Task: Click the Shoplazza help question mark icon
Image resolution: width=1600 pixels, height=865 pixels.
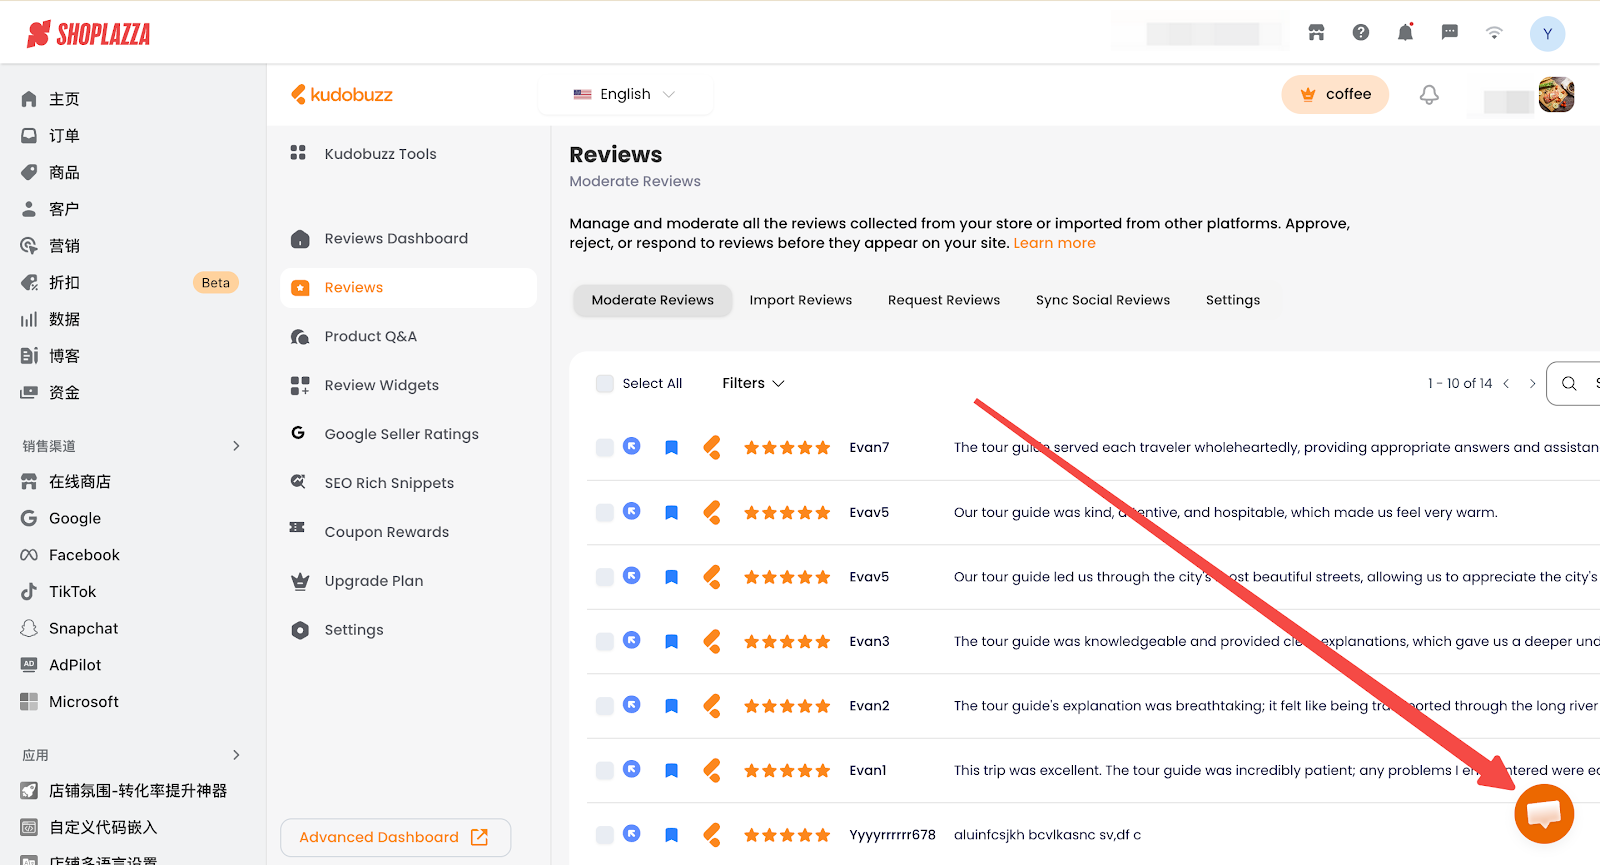Action: coord(1361,33)
